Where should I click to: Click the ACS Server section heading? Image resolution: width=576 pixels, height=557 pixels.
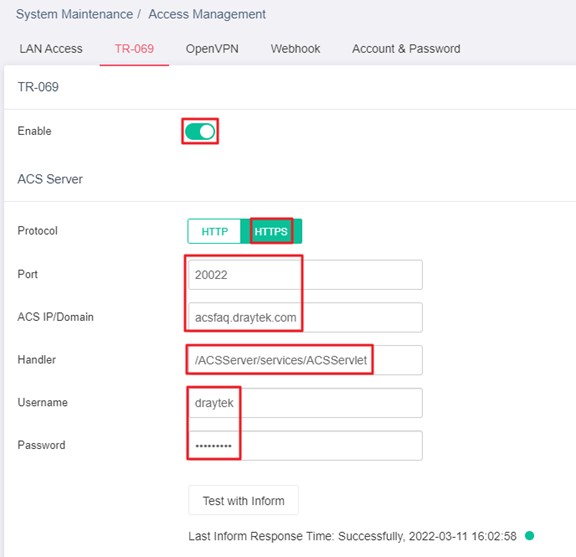pos(50,179)
